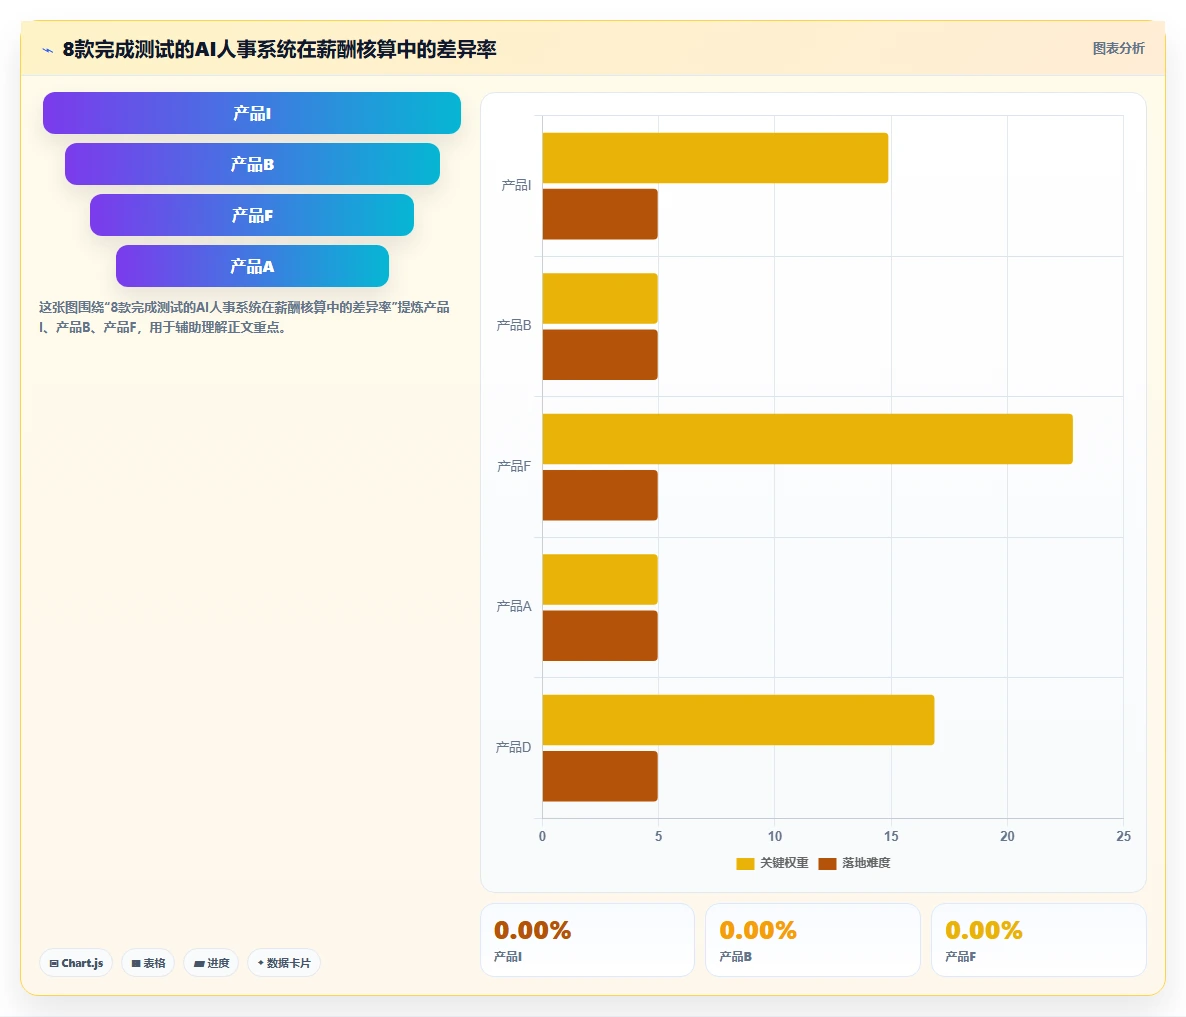Click the small icon before the title

click(x=48, y=50)
